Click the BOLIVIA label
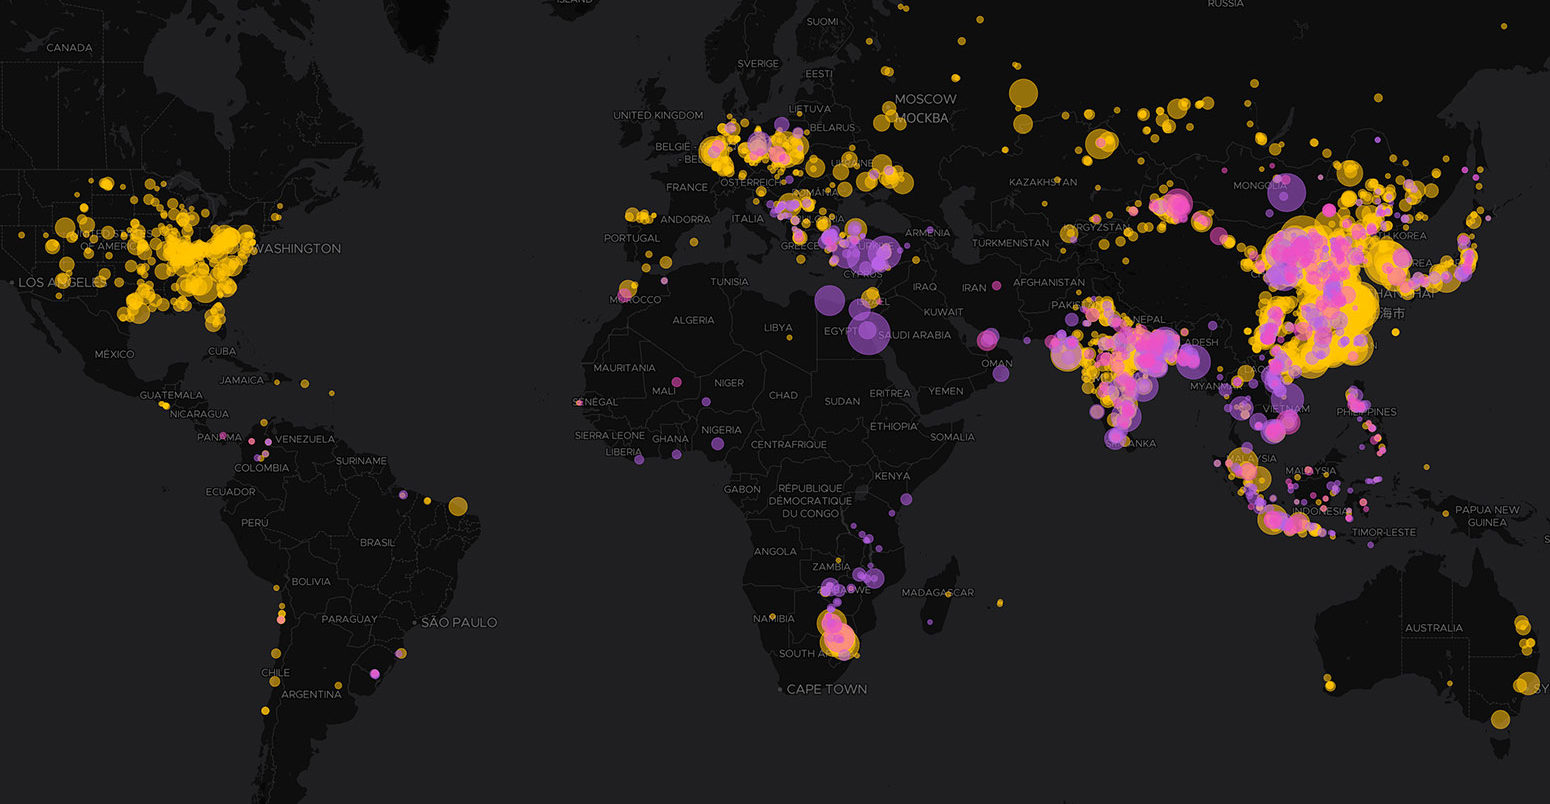1550x804 pixels. pyautogui.click(x=311, y=581)
